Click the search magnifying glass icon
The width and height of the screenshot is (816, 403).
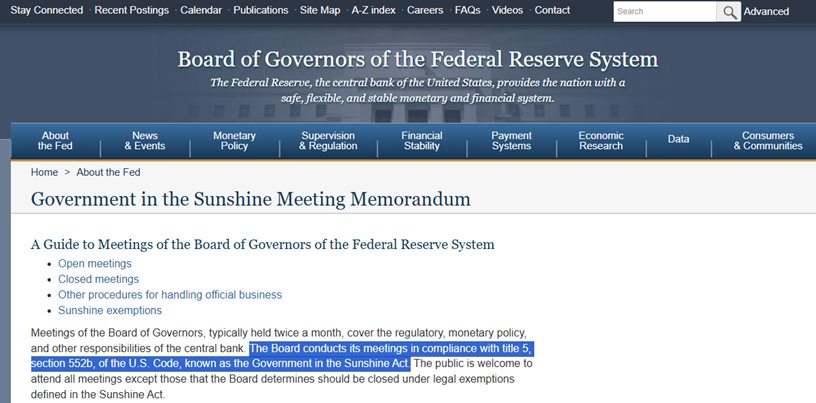tap(729, 11)
